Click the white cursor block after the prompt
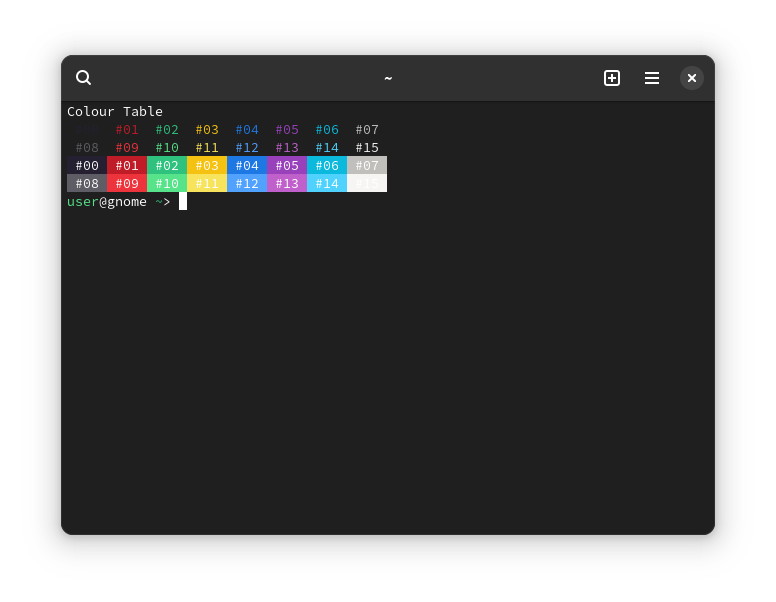The image size is (776, 602). pyautogui.click(x=183, y=201)
